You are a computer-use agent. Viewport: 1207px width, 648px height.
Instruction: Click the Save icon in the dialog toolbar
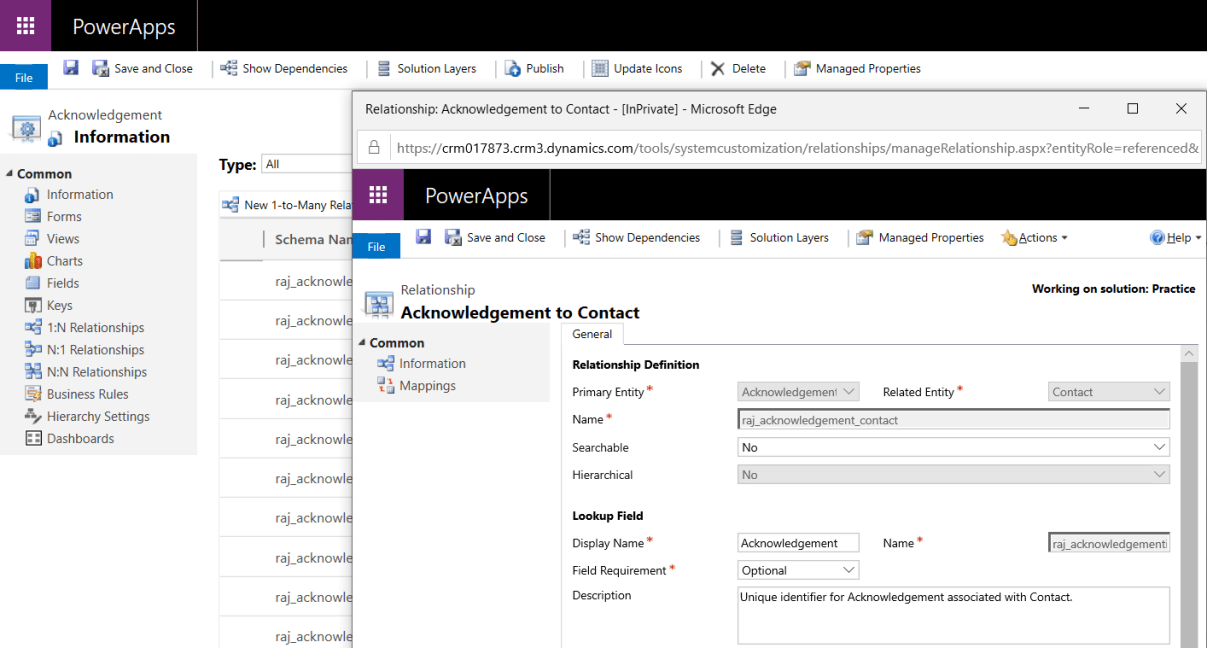(422, 237)
